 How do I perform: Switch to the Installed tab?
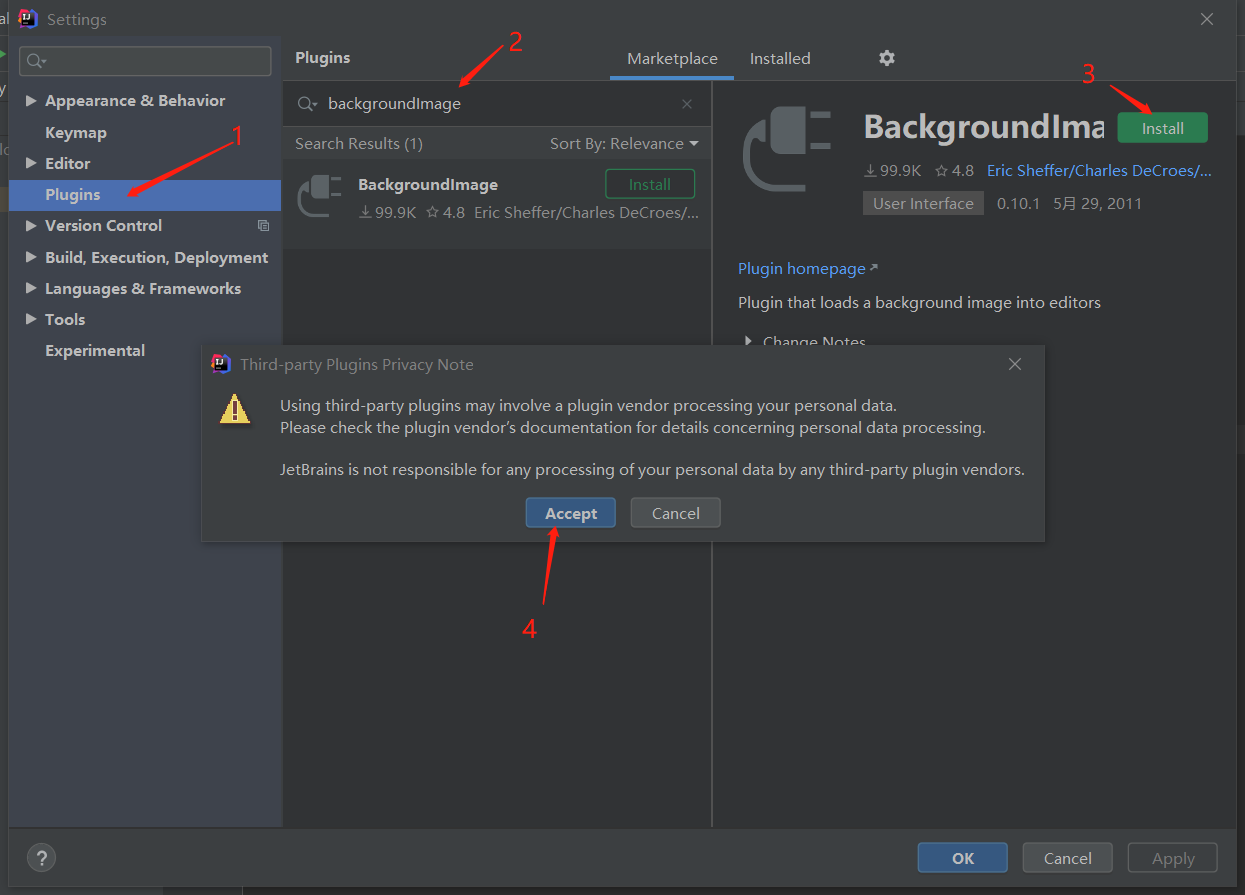pos(780,59)
